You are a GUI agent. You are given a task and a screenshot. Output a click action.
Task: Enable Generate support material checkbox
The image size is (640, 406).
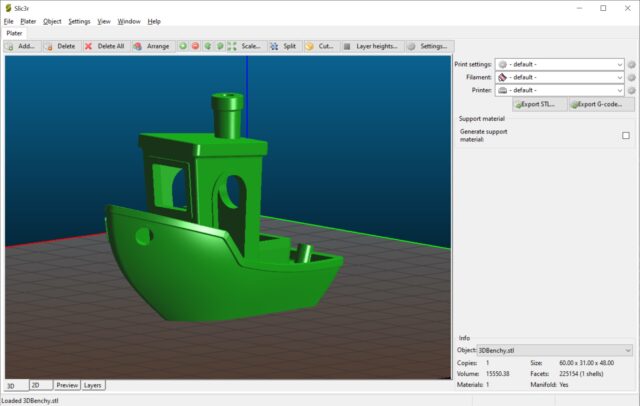pyautogui.click(x=626, y=135)
